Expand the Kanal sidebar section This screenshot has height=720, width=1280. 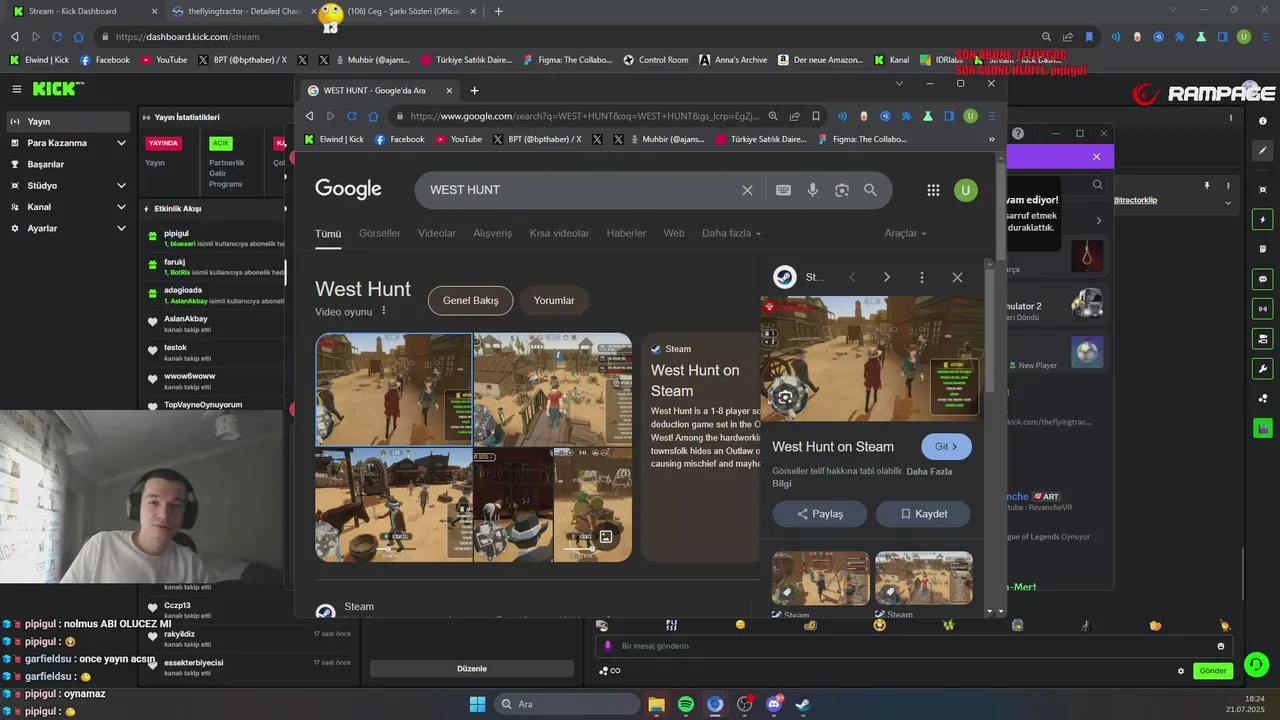click(x=121, y=207)
